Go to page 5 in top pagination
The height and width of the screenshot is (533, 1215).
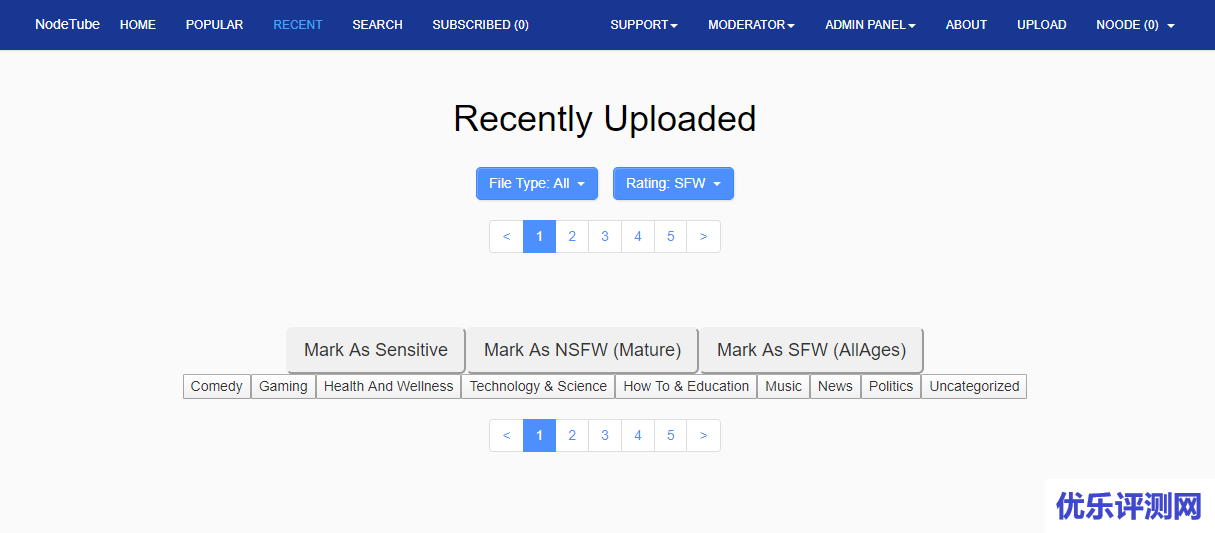pyautogui.click(x=671, y=237)
